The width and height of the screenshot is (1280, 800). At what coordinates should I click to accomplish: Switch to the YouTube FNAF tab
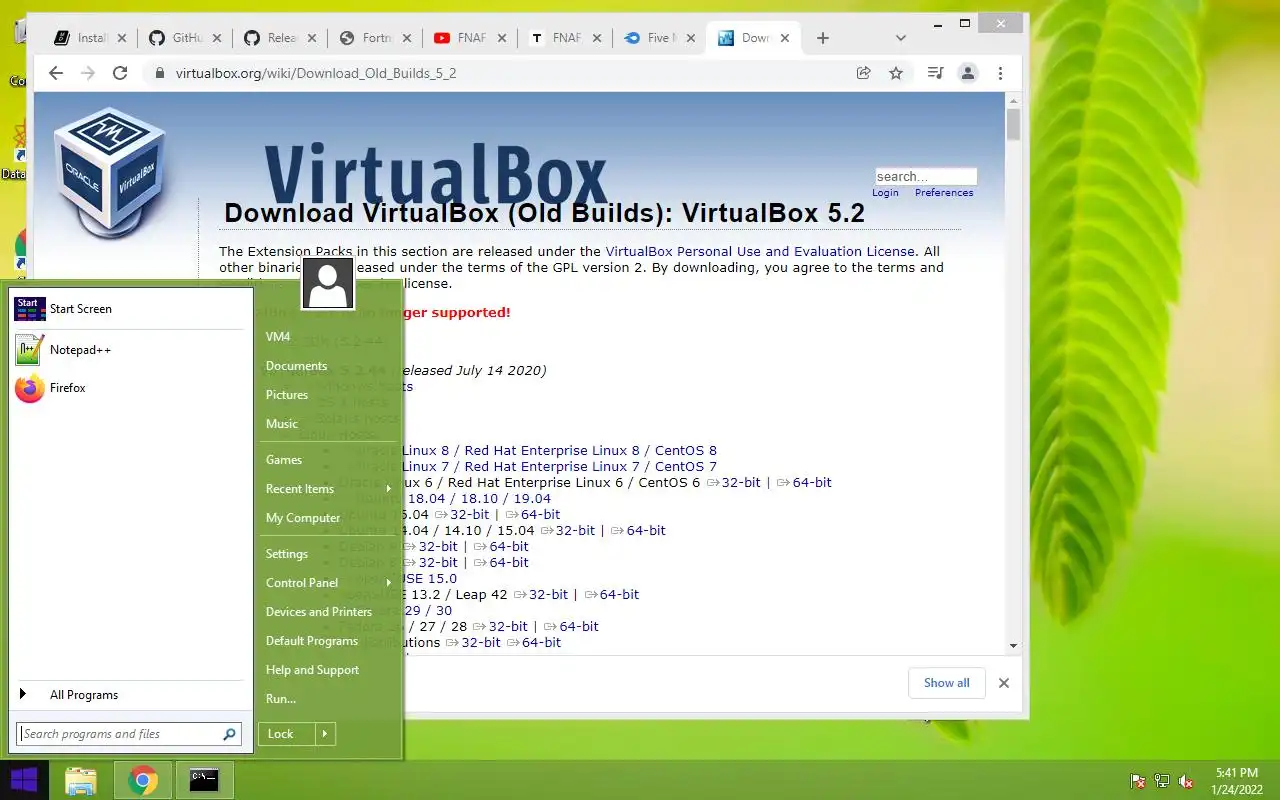coord(468,38)
